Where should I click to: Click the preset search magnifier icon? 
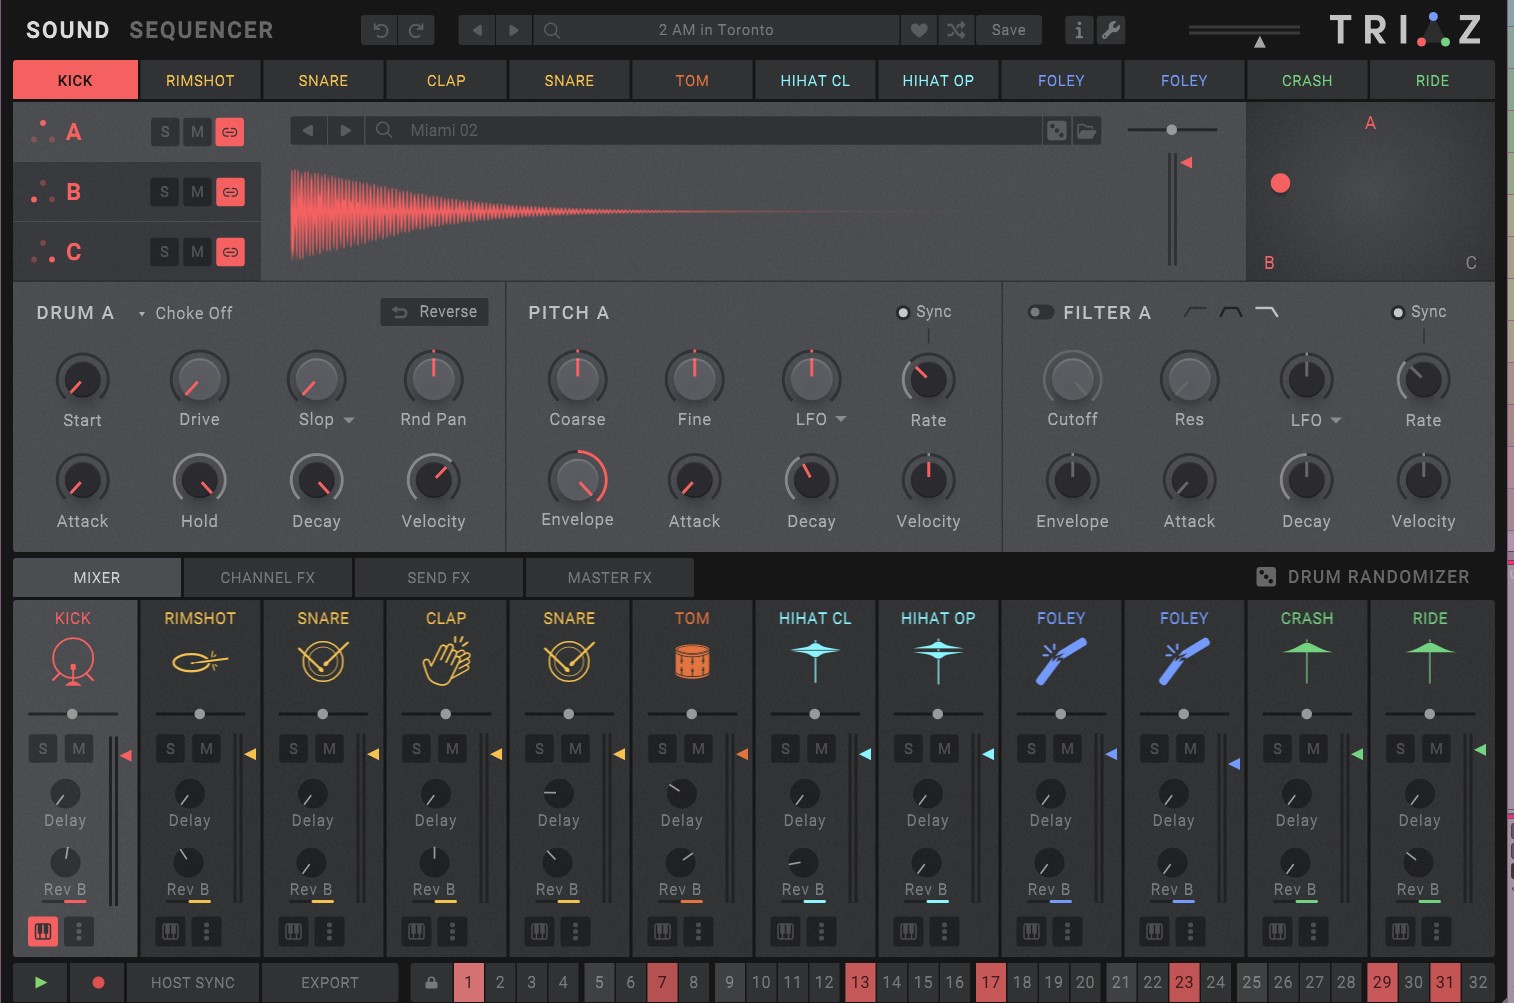551,30
